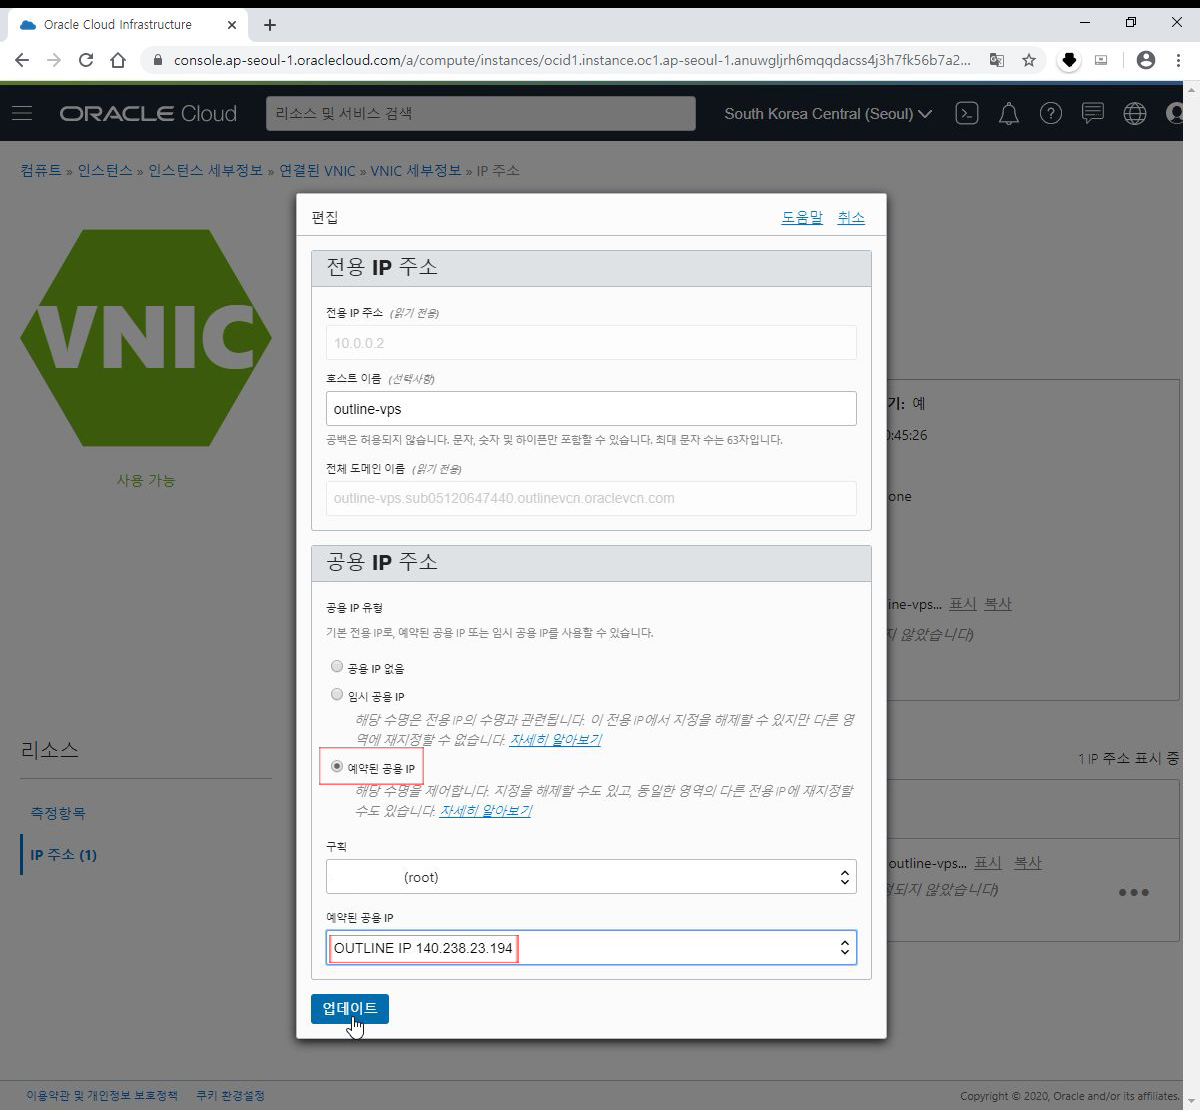Open '자세히 알아보기' link under 임시 공용 IP
The width and height of the screenshot is (1200, 1110).
click(555, 740)
